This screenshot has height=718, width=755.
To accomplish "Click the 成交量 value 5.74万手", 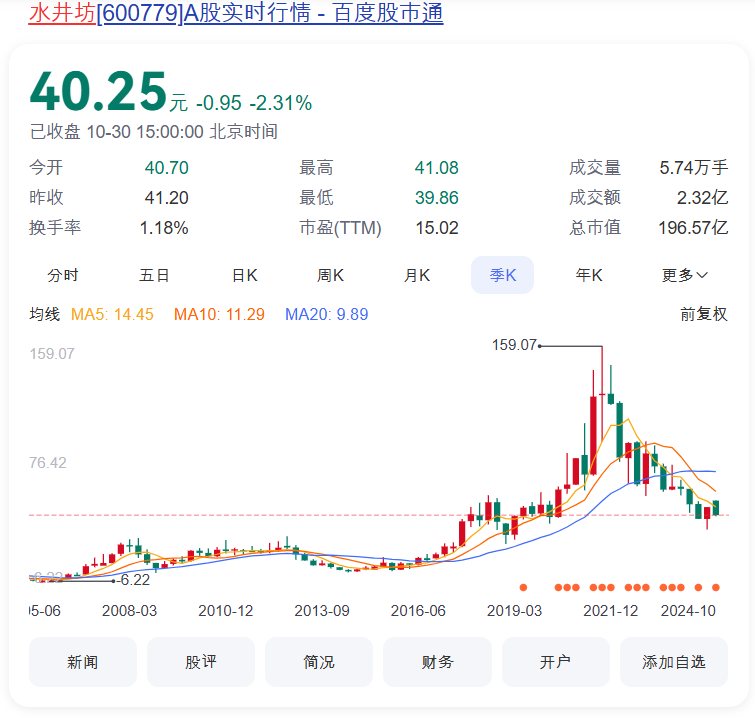I will coord(693,168).
